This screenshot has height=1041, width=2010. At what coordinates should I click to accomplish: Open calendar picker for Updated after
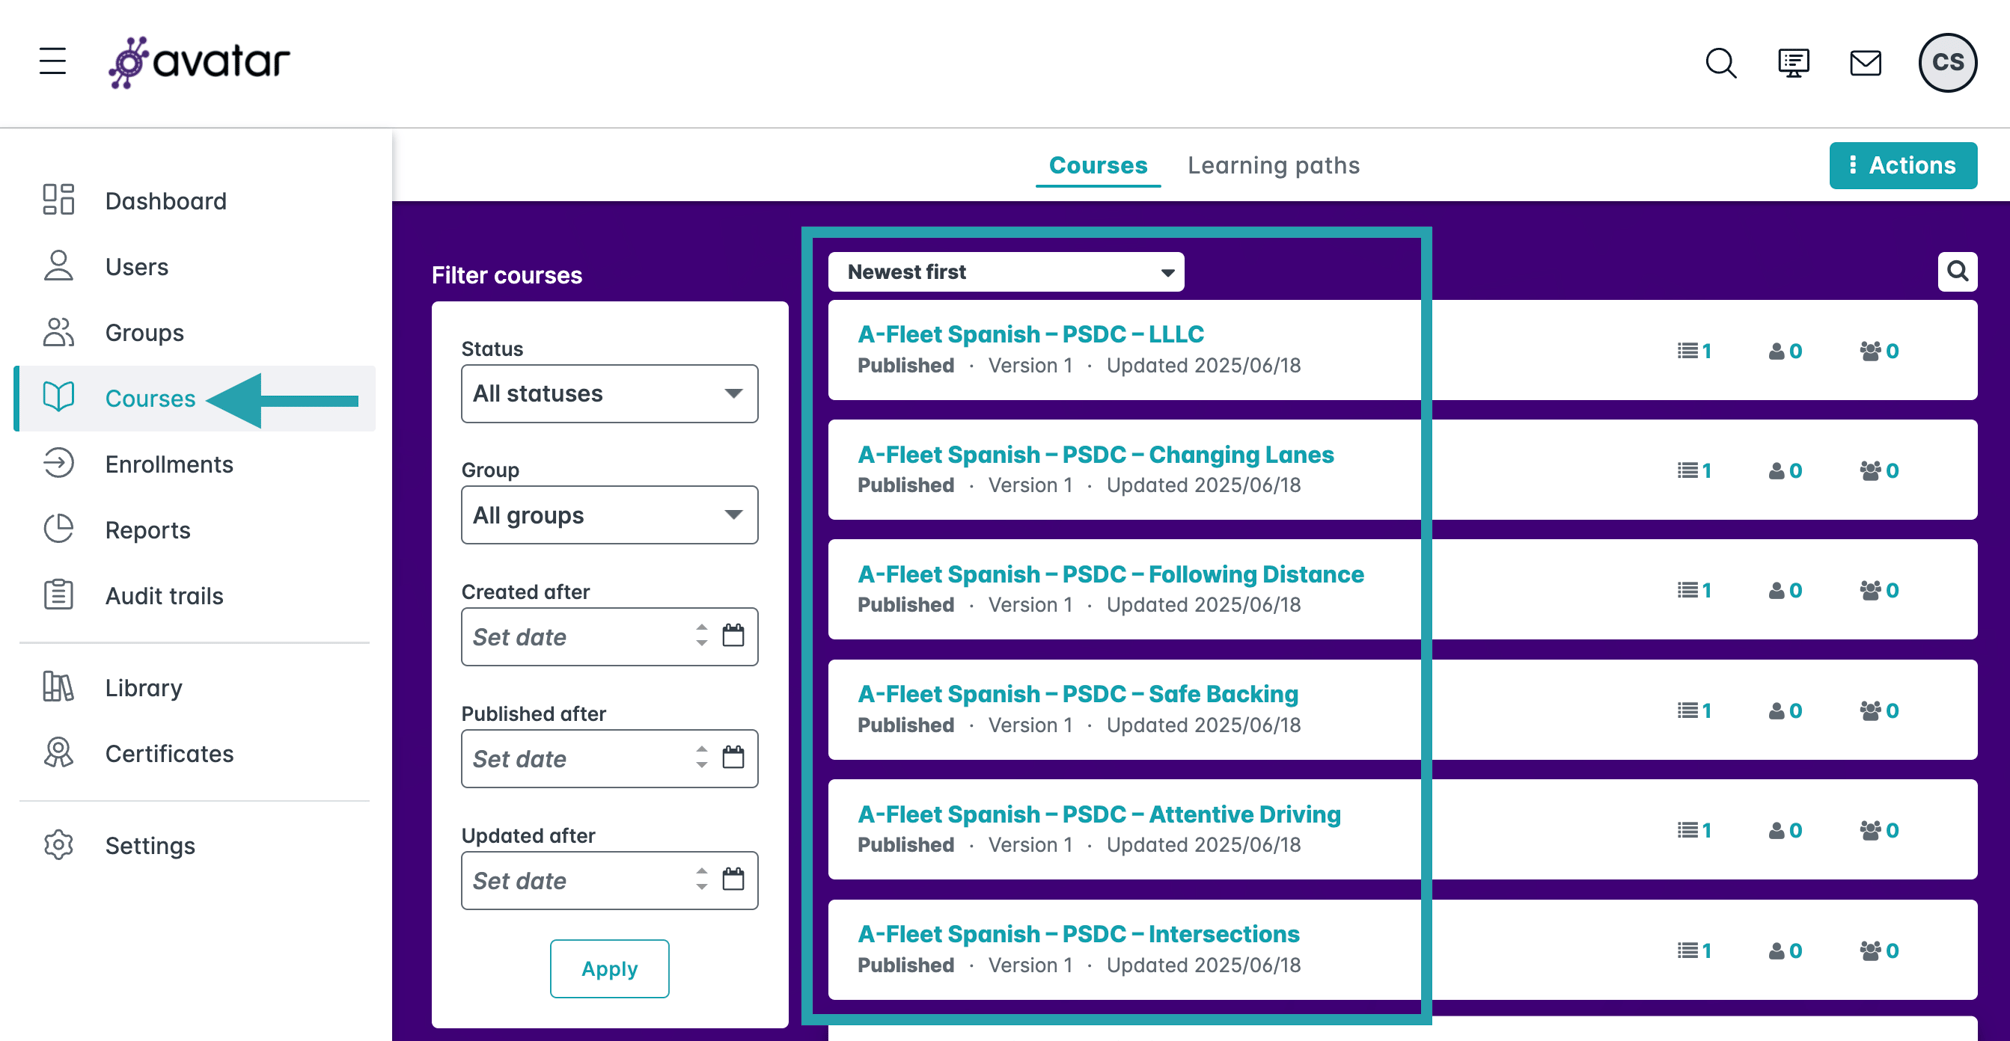(x=733, y=880)
